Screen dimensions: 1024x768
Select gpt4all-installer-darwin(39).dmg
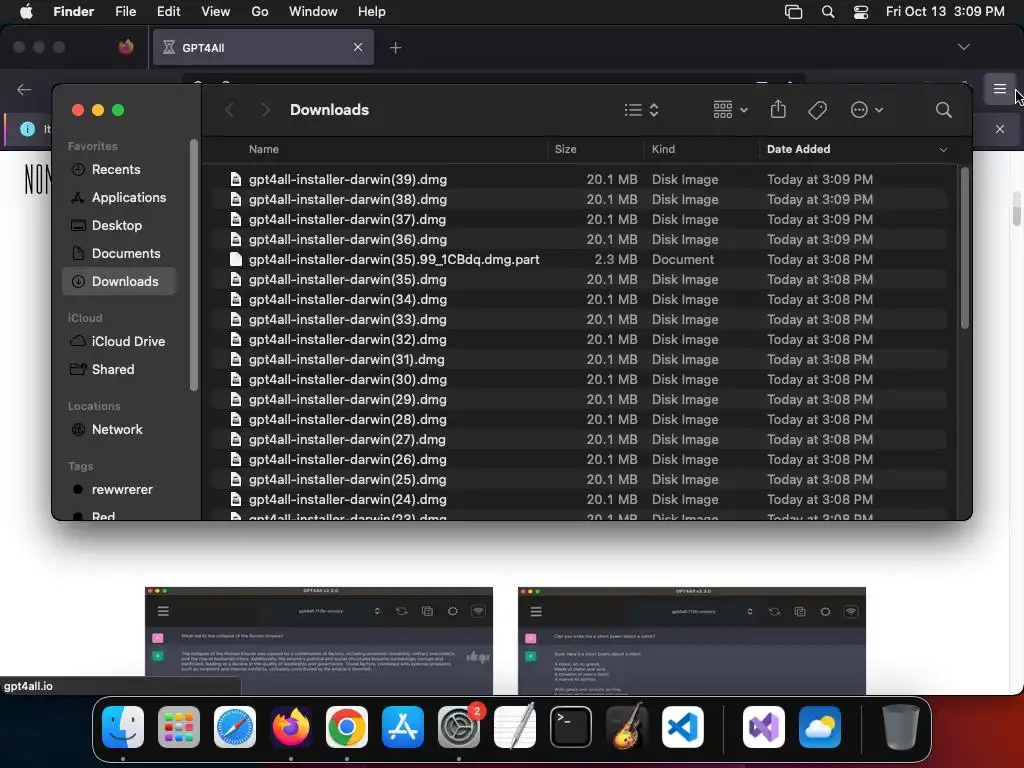click(580, 180)
